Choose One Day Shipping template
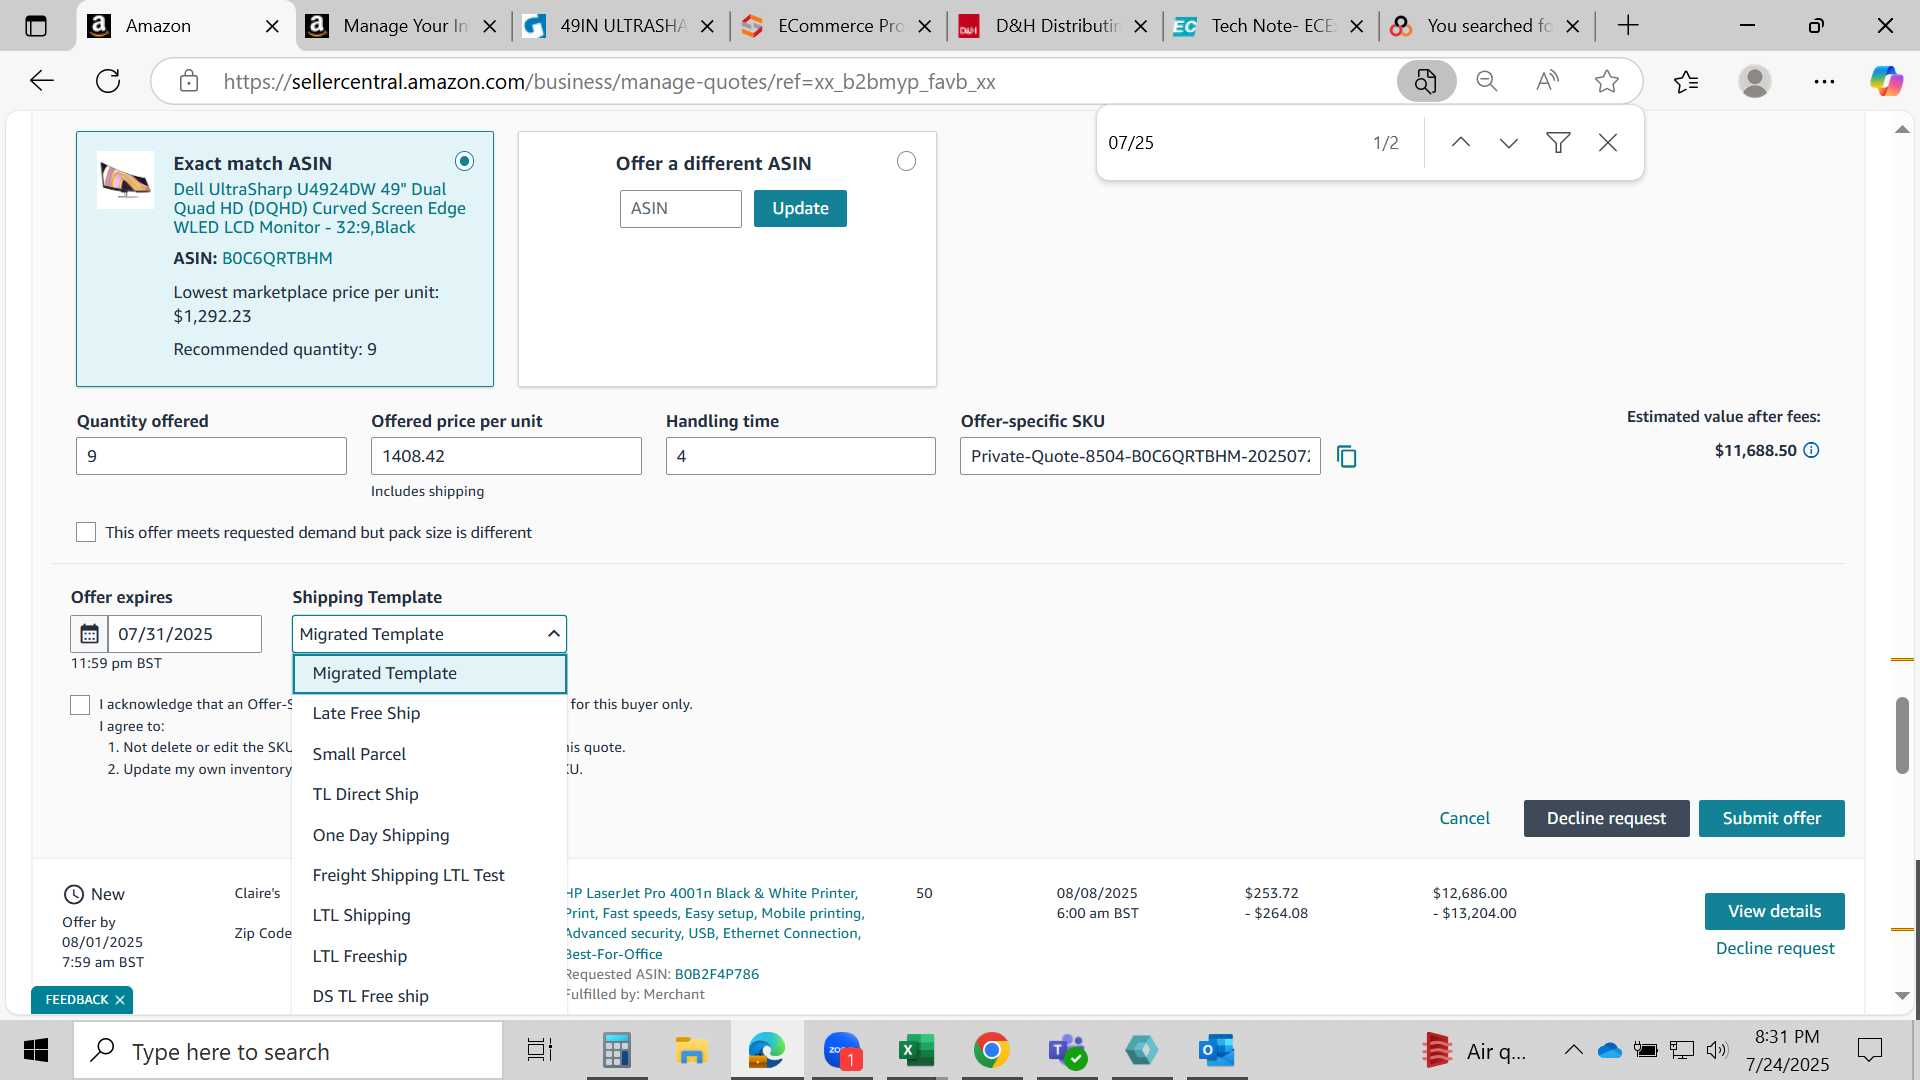Screen dimensions: 1920x1080 tap(429, 835)
